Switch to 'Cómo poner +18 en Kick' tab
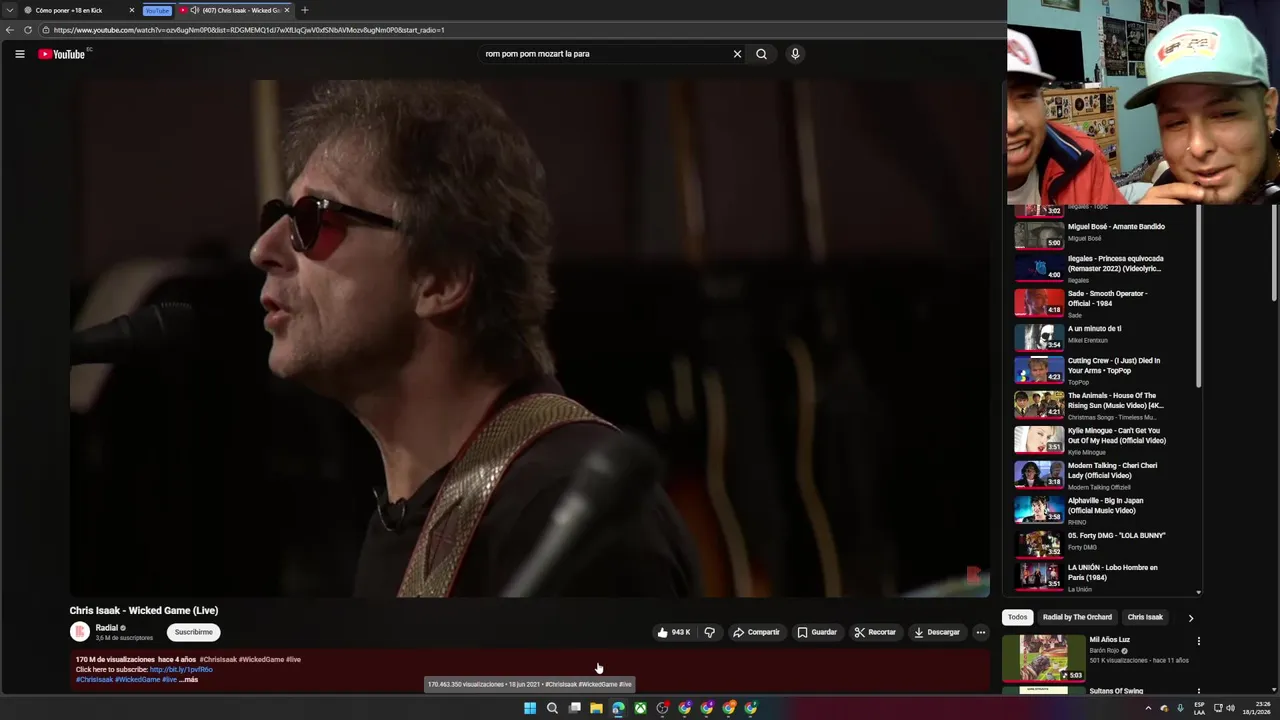The image size is (1280, 720). coord(75,10)
